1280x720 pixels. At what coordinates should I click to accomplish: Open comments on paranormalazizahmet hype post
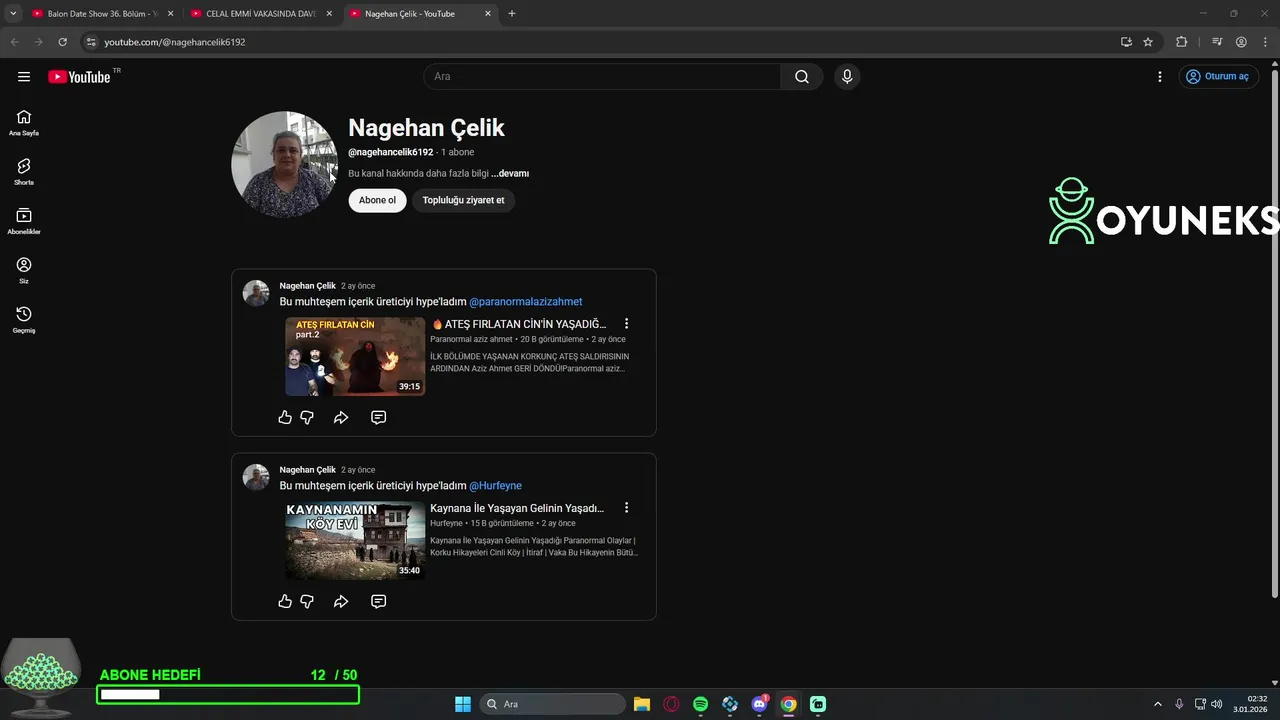click(378, 417)
